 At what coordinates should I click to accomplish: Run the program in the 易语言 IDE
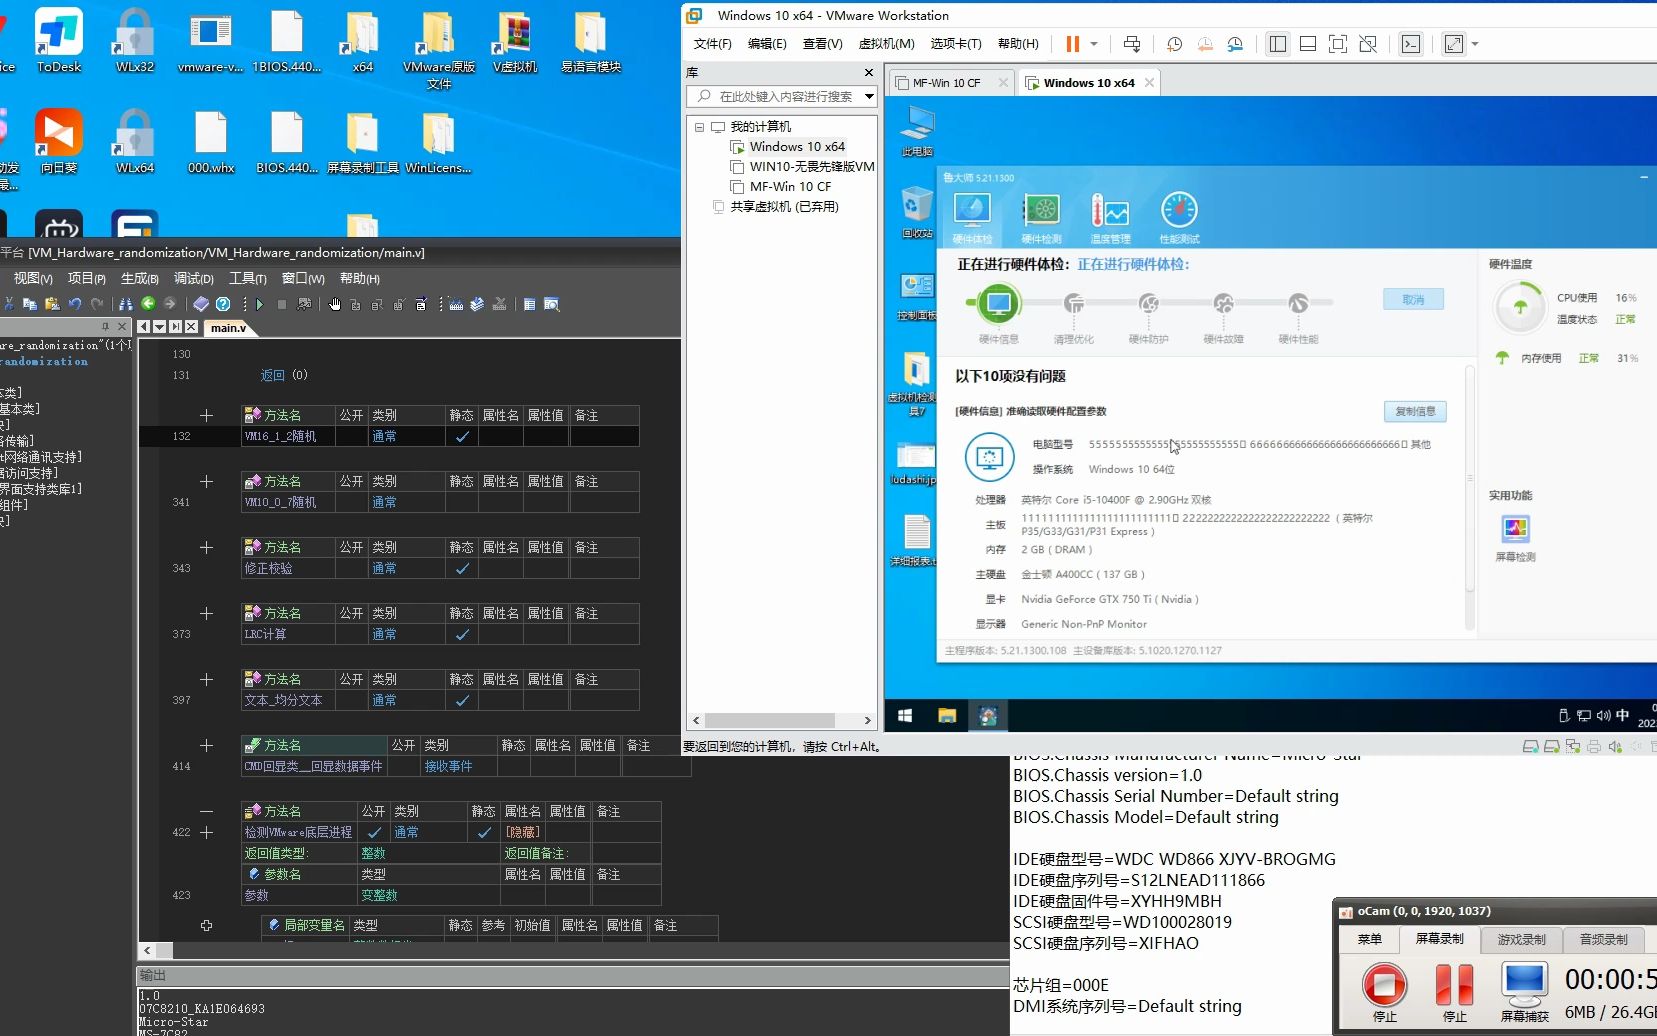259,305
